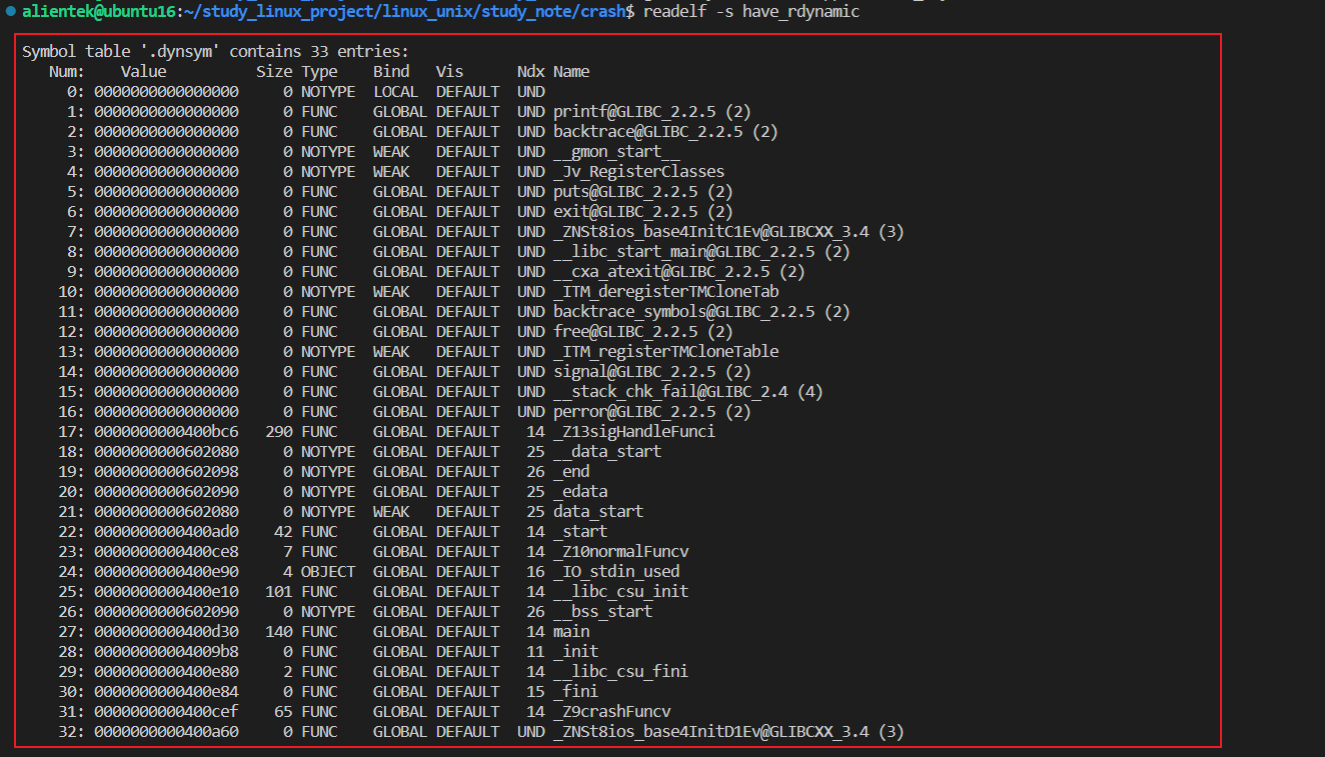The width and height of the screenshot is (1325, 757).
Task: Click the blue dot before the shell prompt
Action: pyautogui.click(x=10, y=12)
